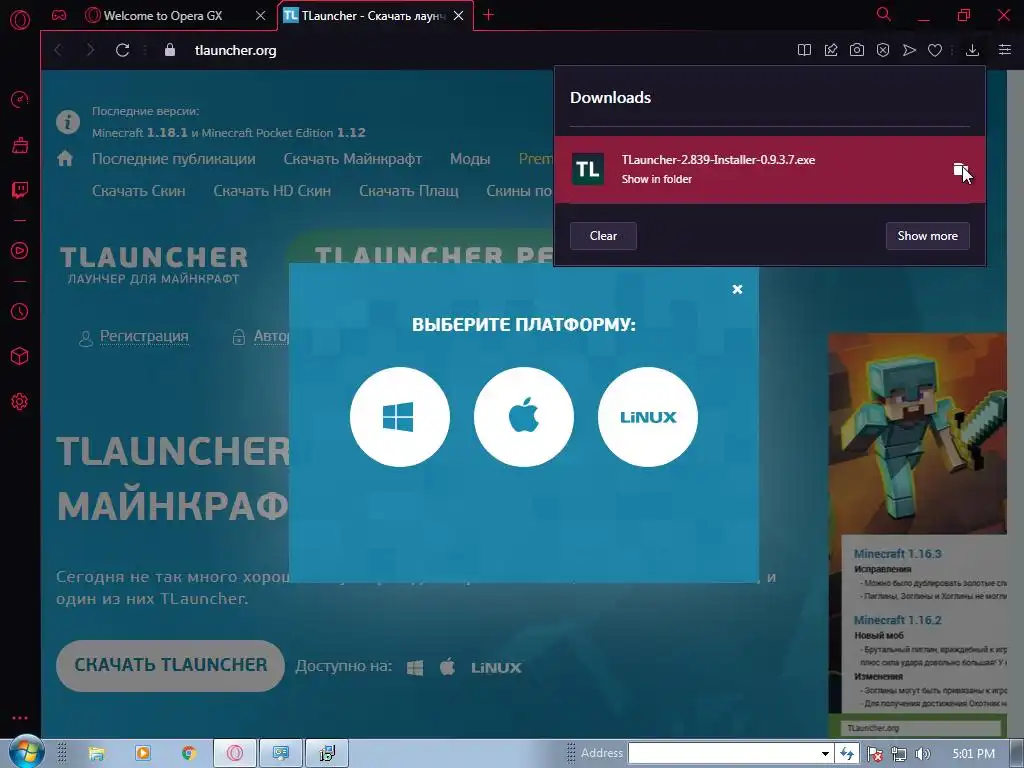Go back to previous page
Viewport: 1024px width, 768px height.
[59, 50]
